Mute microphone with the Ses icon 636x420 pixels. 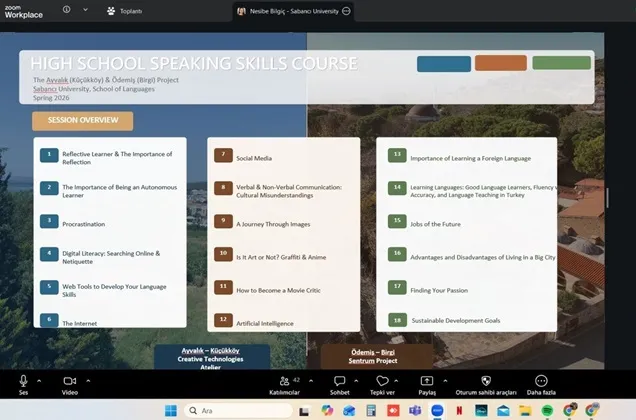coord(23,381)
